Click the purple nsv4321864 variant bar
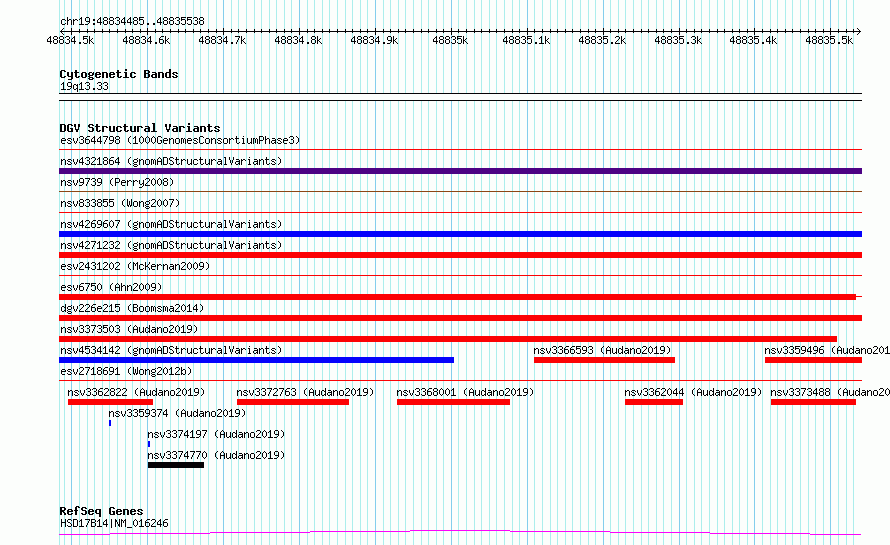The image size is (890, 545). click(x=460, y=171)
